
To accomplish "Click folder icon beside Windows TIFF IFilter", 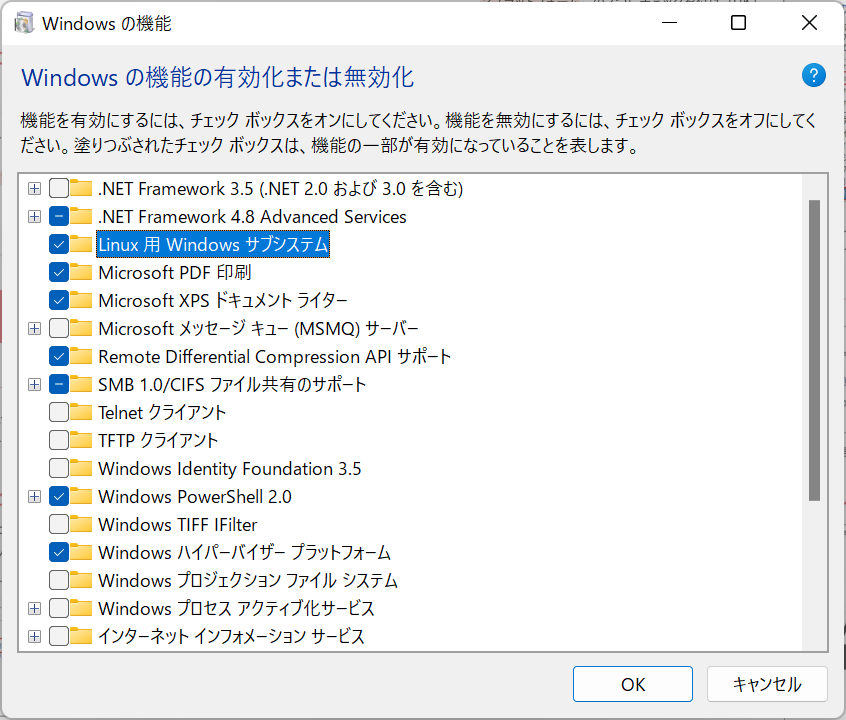I will [x=81, y=524].
